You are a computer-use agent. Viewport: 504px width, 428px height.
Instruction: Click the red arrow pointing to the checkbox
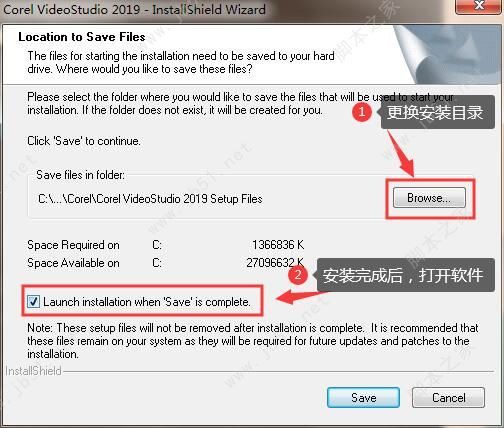pyautogui.click(x=302, y=296)
